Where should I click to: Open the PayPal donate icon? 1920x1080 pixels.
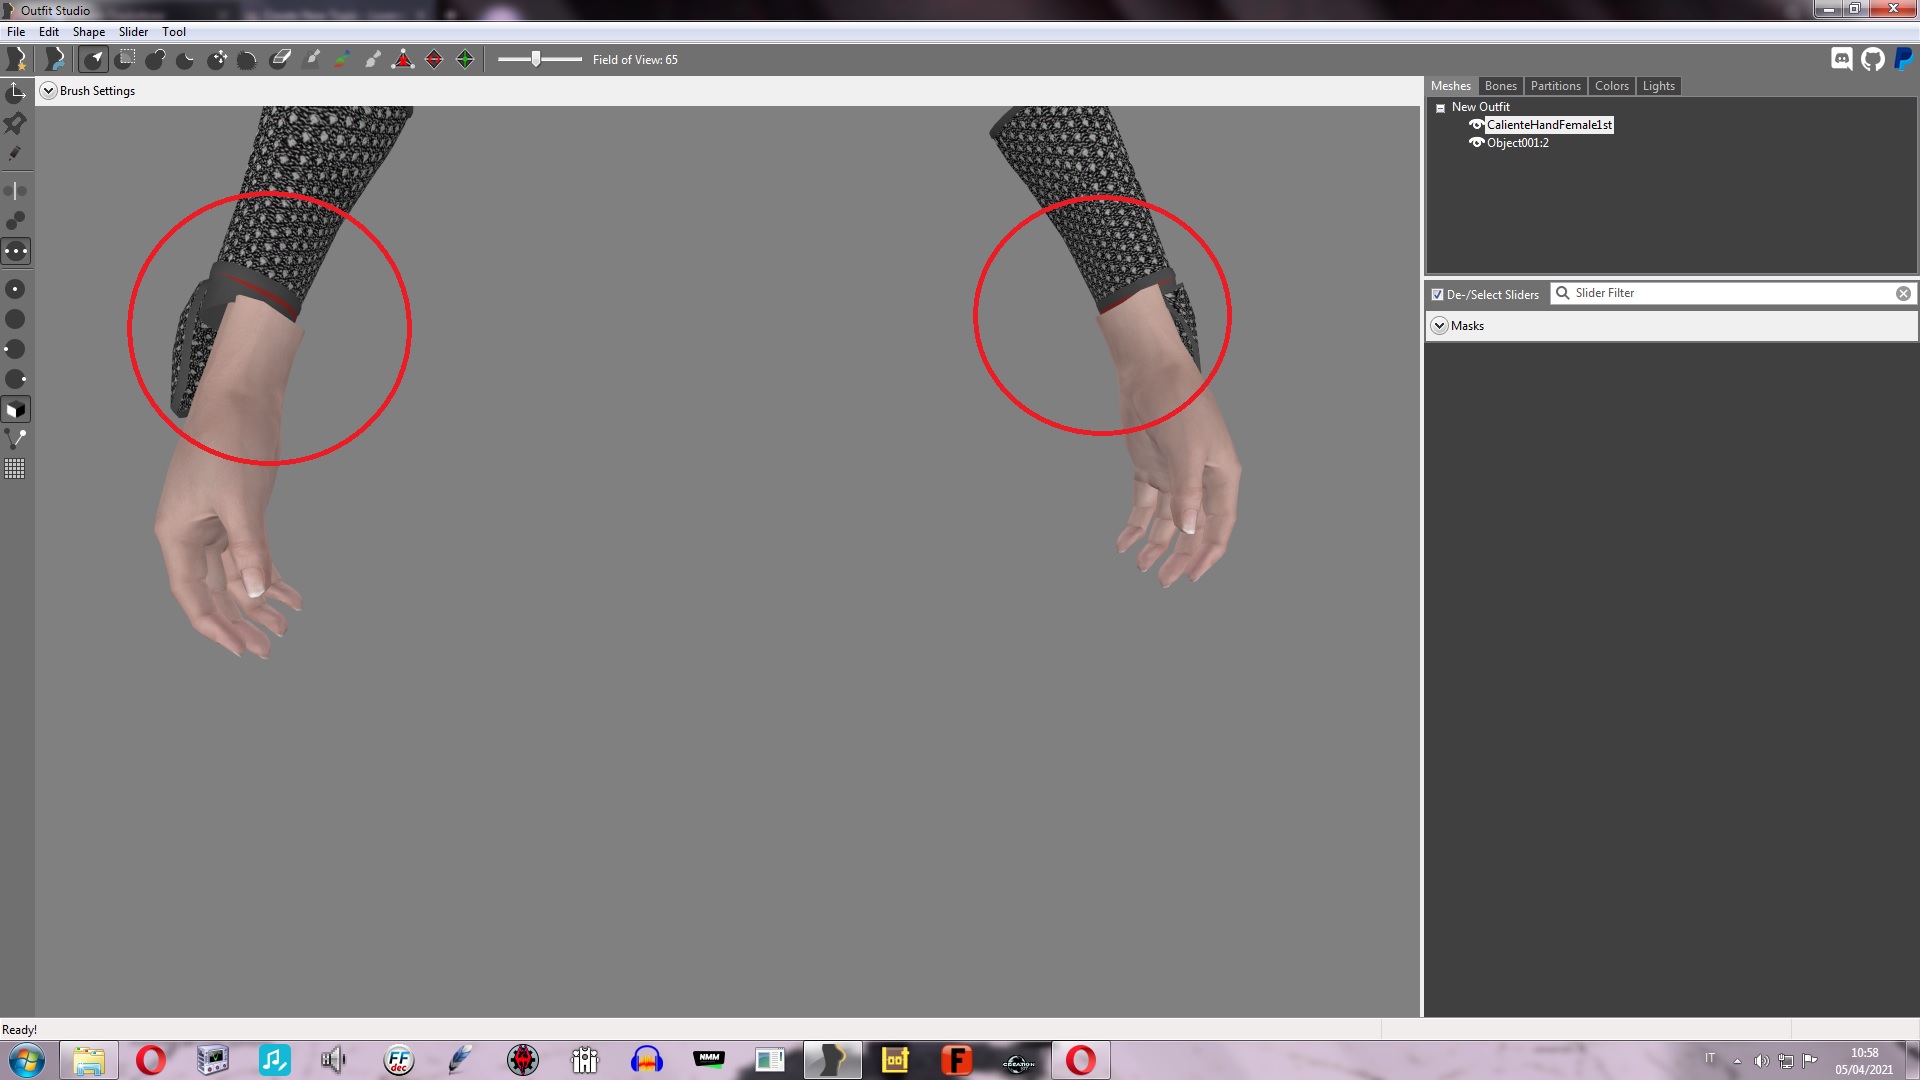[x=1903, y=59]
